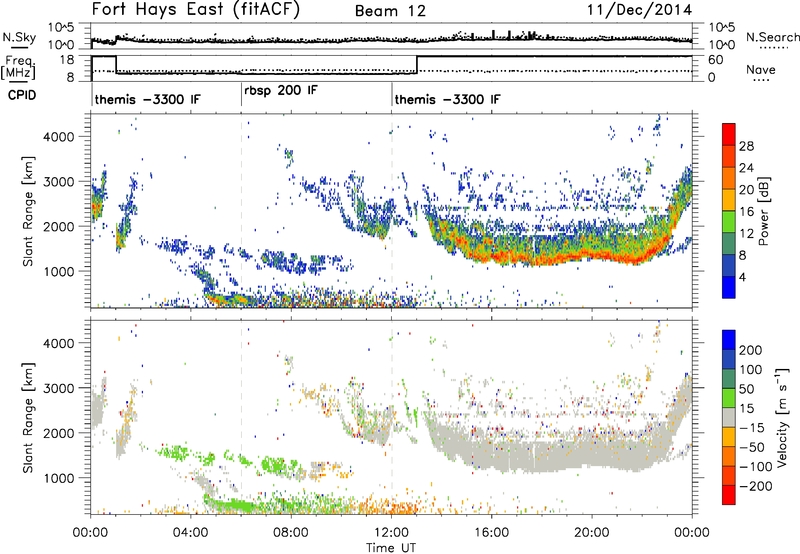This screenshot has height=554, width=800.
Task: Click the date '11/Dec/2014'
Action: point(640,9)
